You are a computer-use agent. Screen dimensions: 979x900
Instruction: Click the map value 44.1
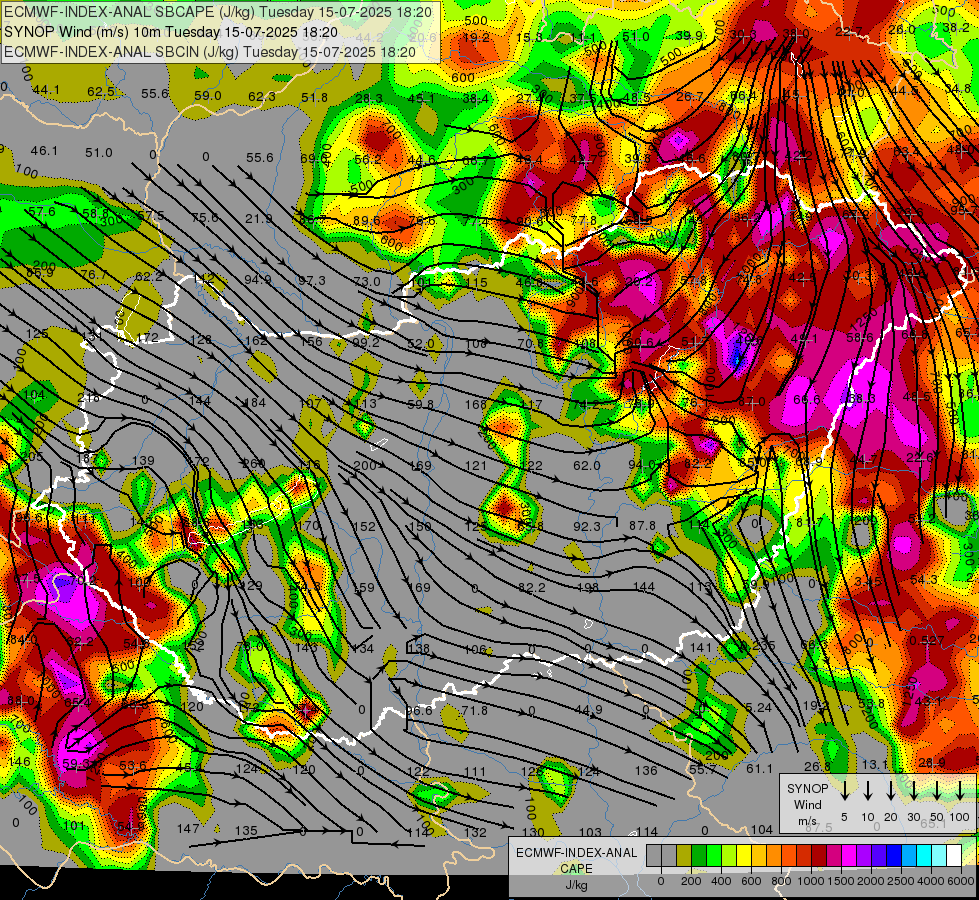tap(46, 90)
